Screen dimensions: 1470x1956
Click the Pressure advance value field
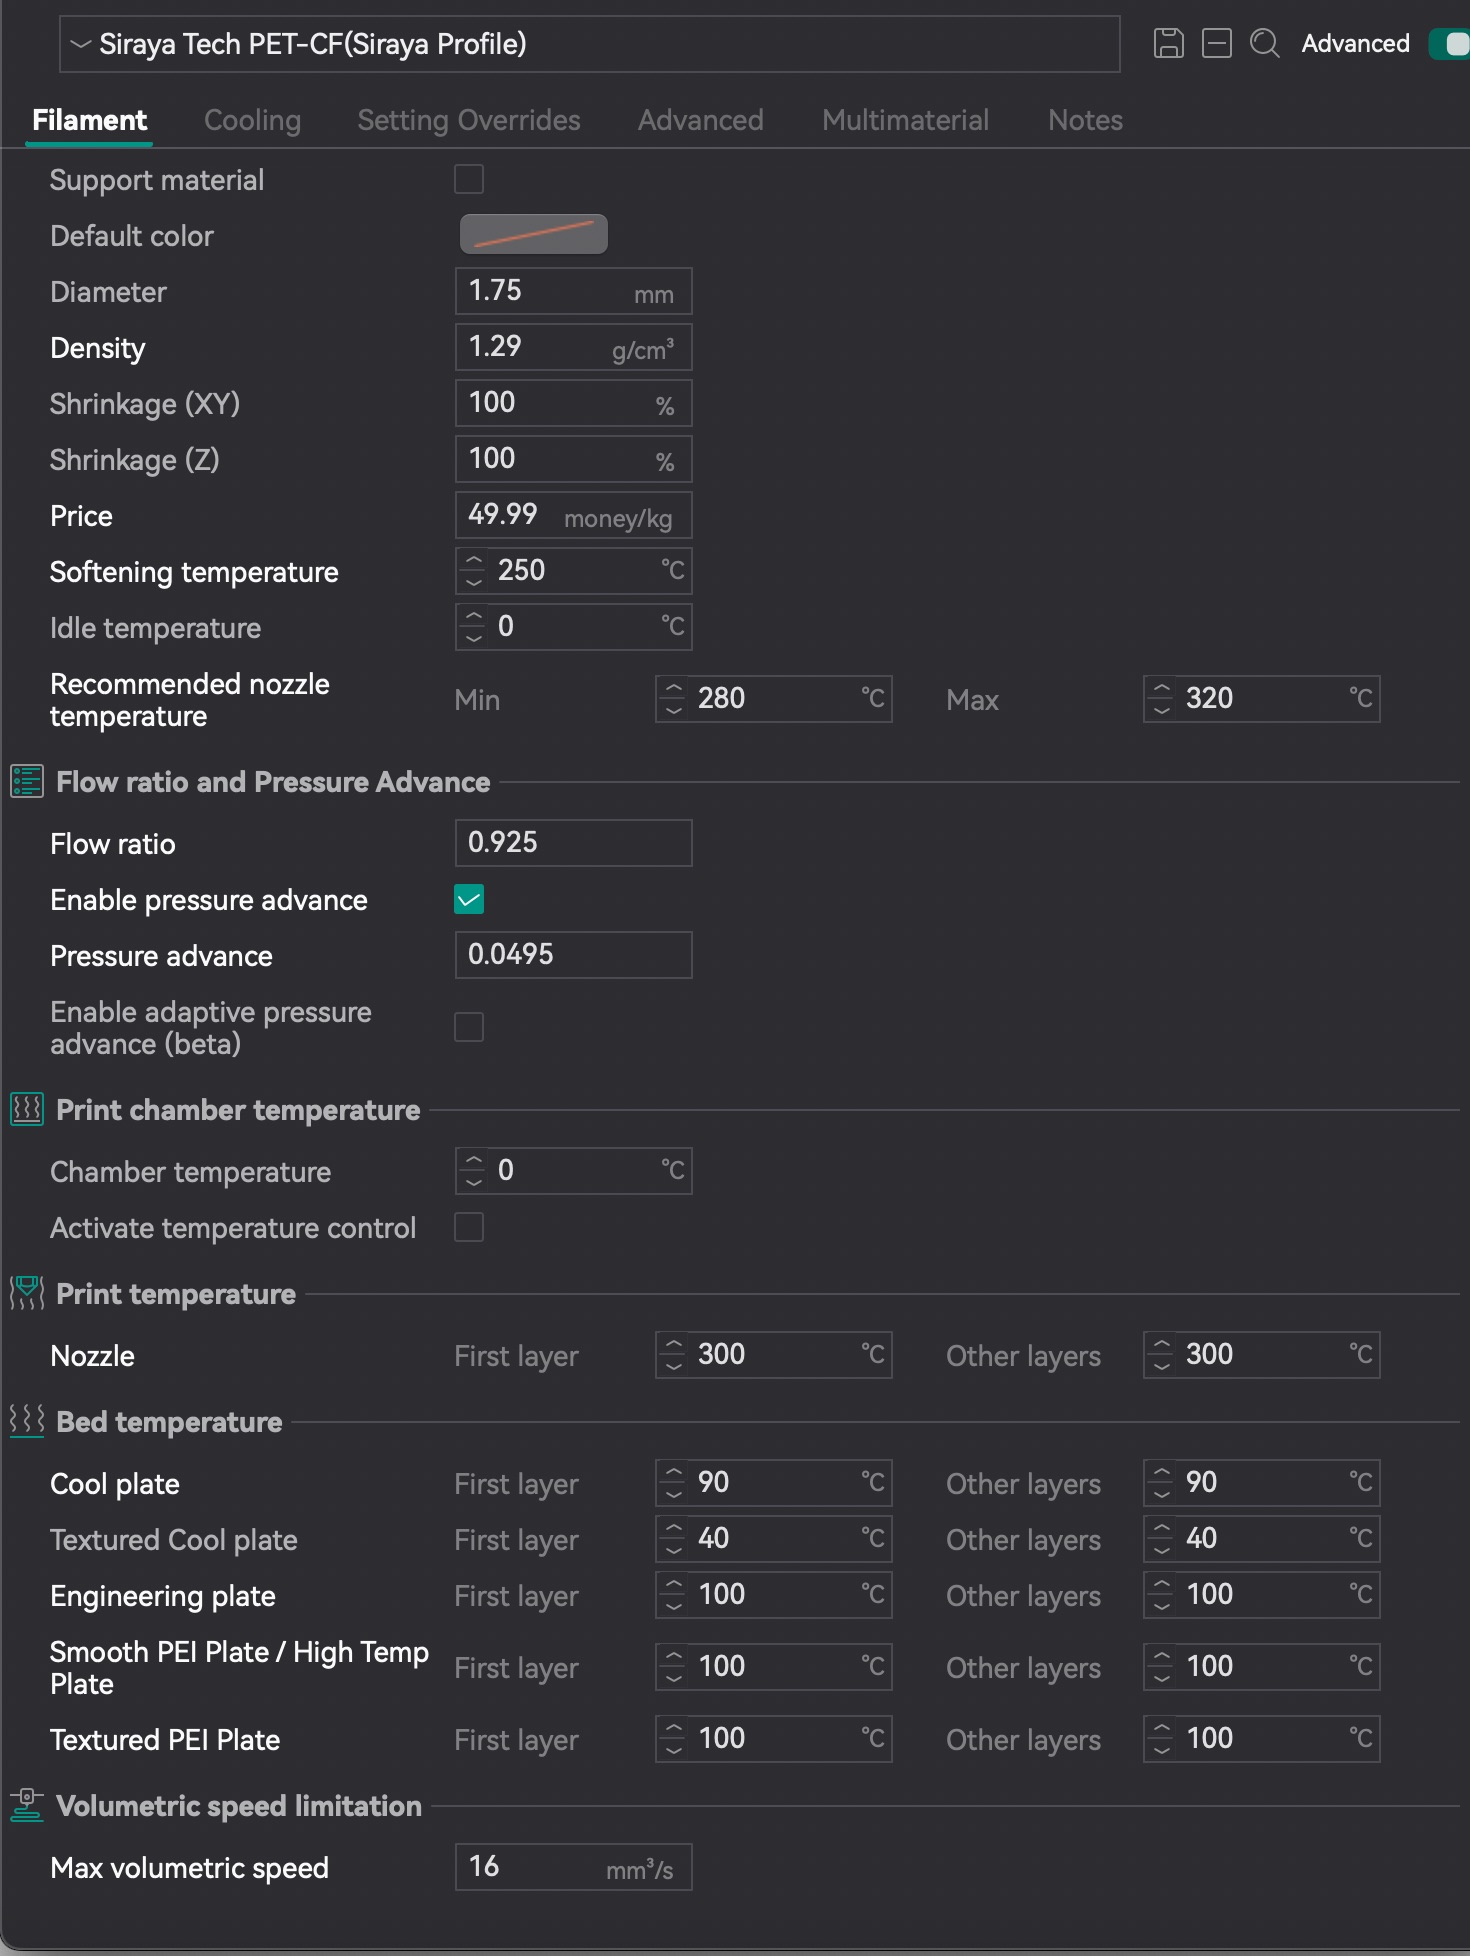(574, 955)
